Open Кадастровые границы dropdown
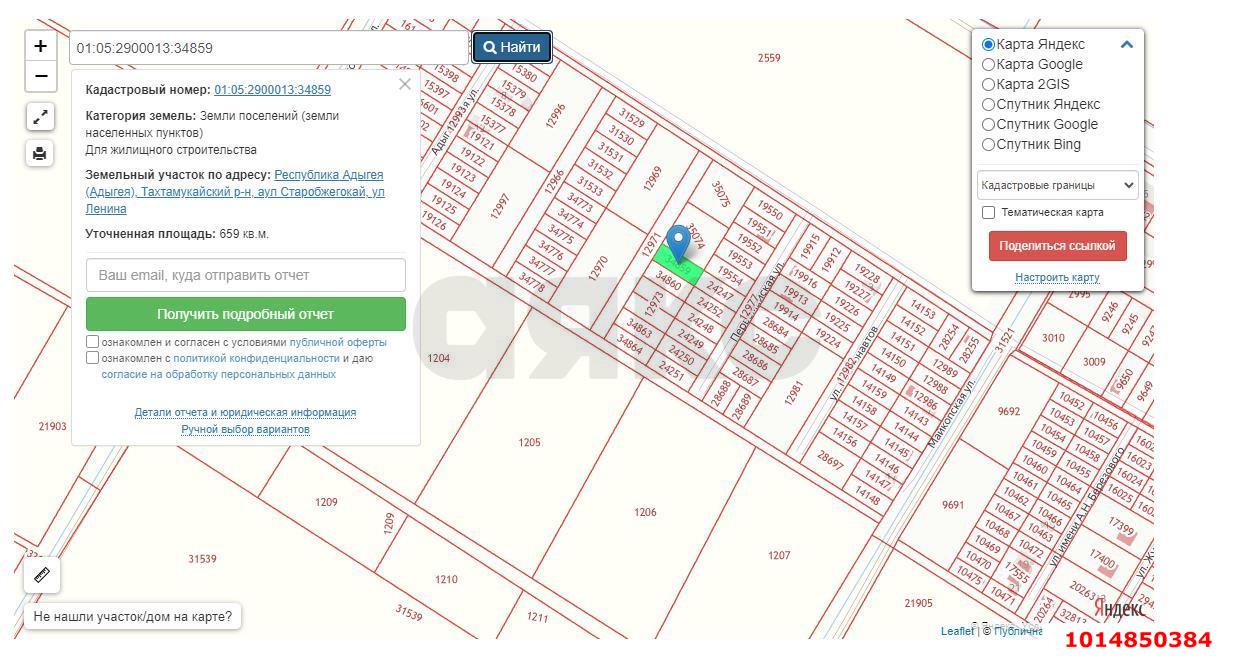Image resolution: width=1234 pixels, height=657 pixels. [x=1057, y=185]
